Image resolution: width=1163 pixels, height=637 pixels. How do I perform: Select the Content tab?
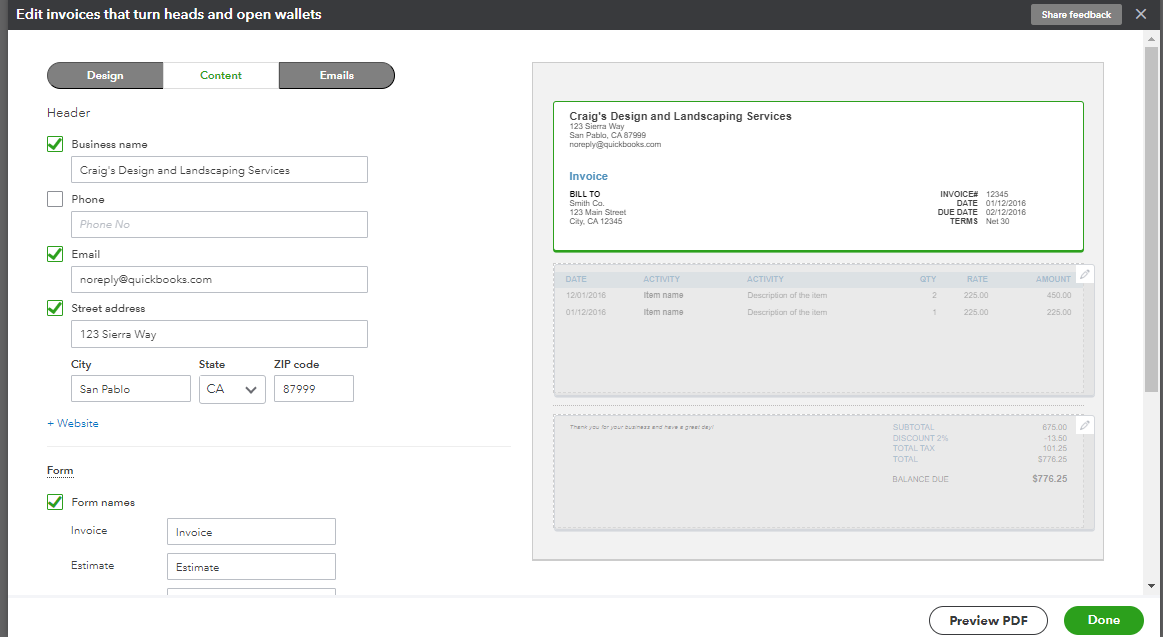[221, 75]
